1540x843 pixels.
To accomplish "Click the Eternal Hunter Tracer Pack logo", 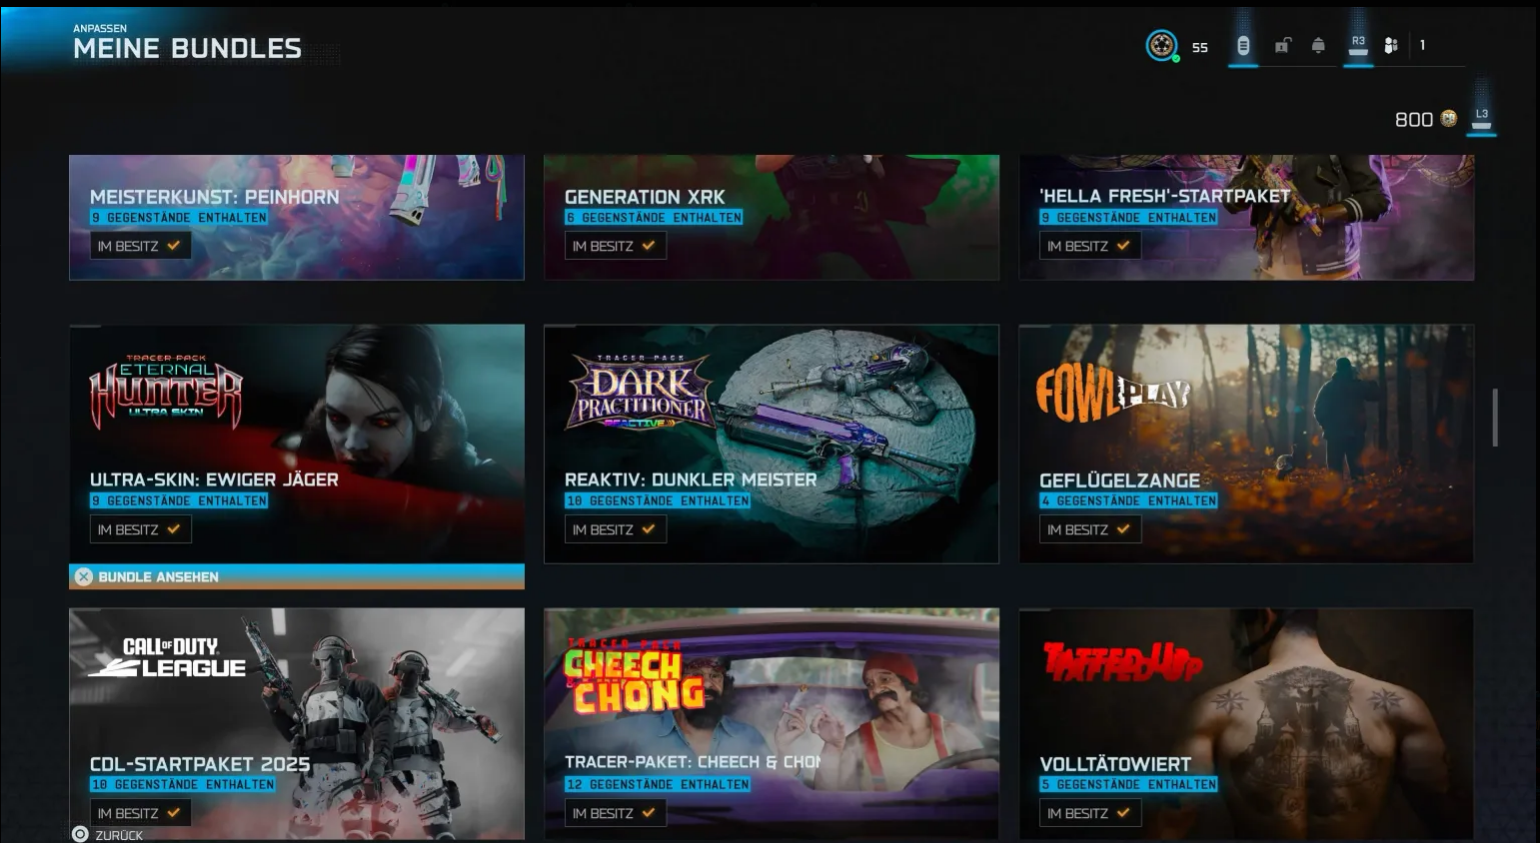I will 166,391.
